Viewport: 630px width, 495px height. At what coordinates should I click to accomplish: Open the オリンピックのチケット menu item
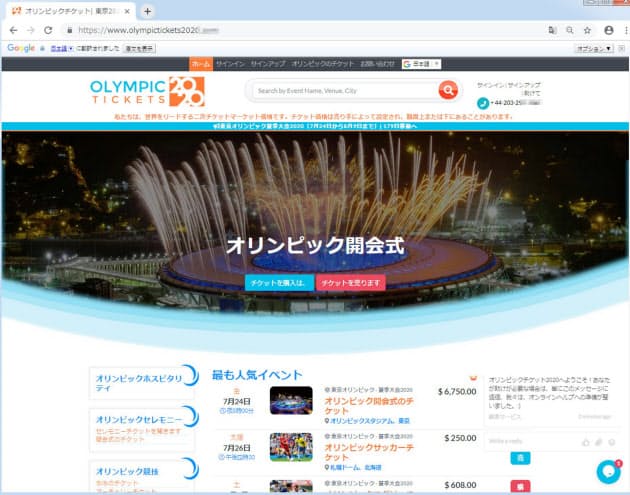pos(322,64)
